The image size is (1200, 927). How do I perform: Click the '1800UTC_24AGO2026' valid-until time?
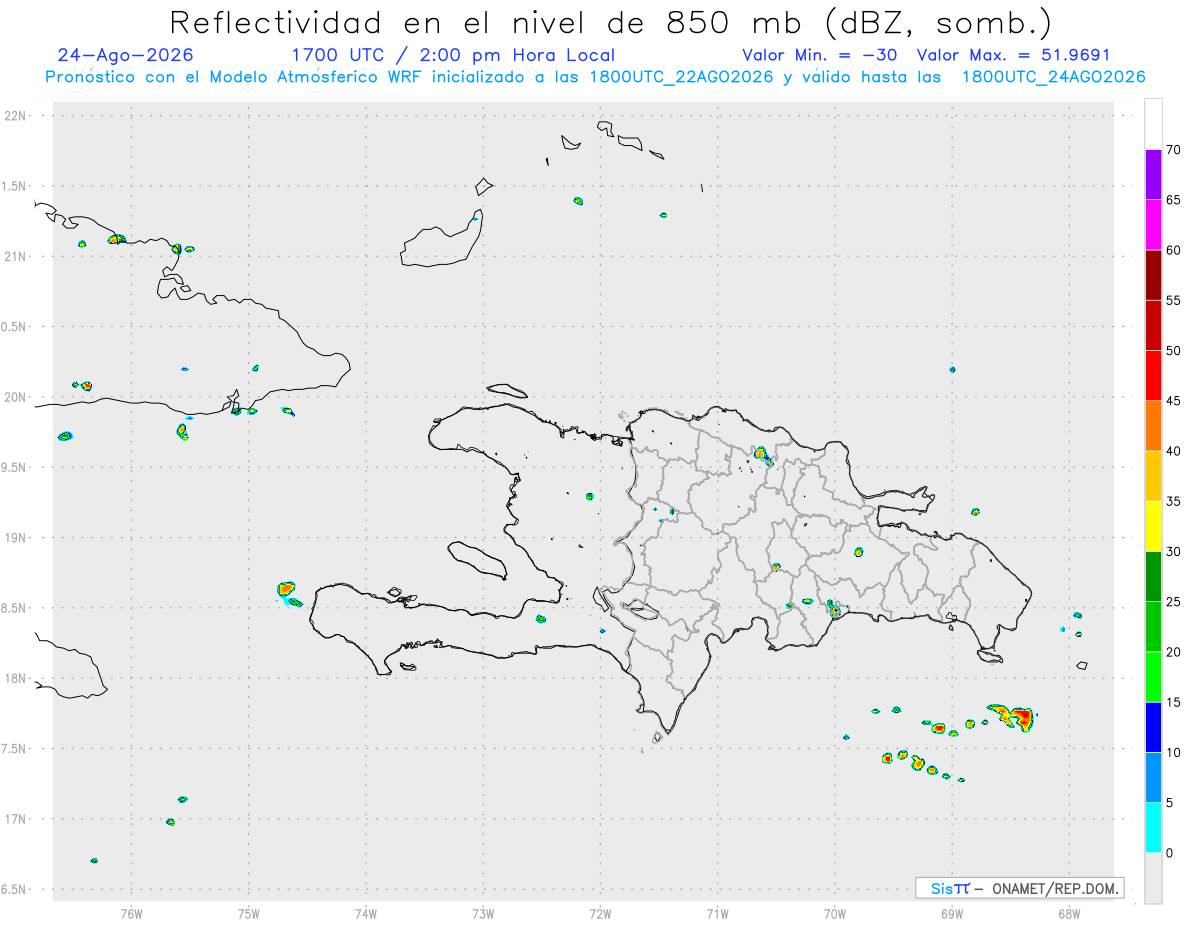point(1053,77)
